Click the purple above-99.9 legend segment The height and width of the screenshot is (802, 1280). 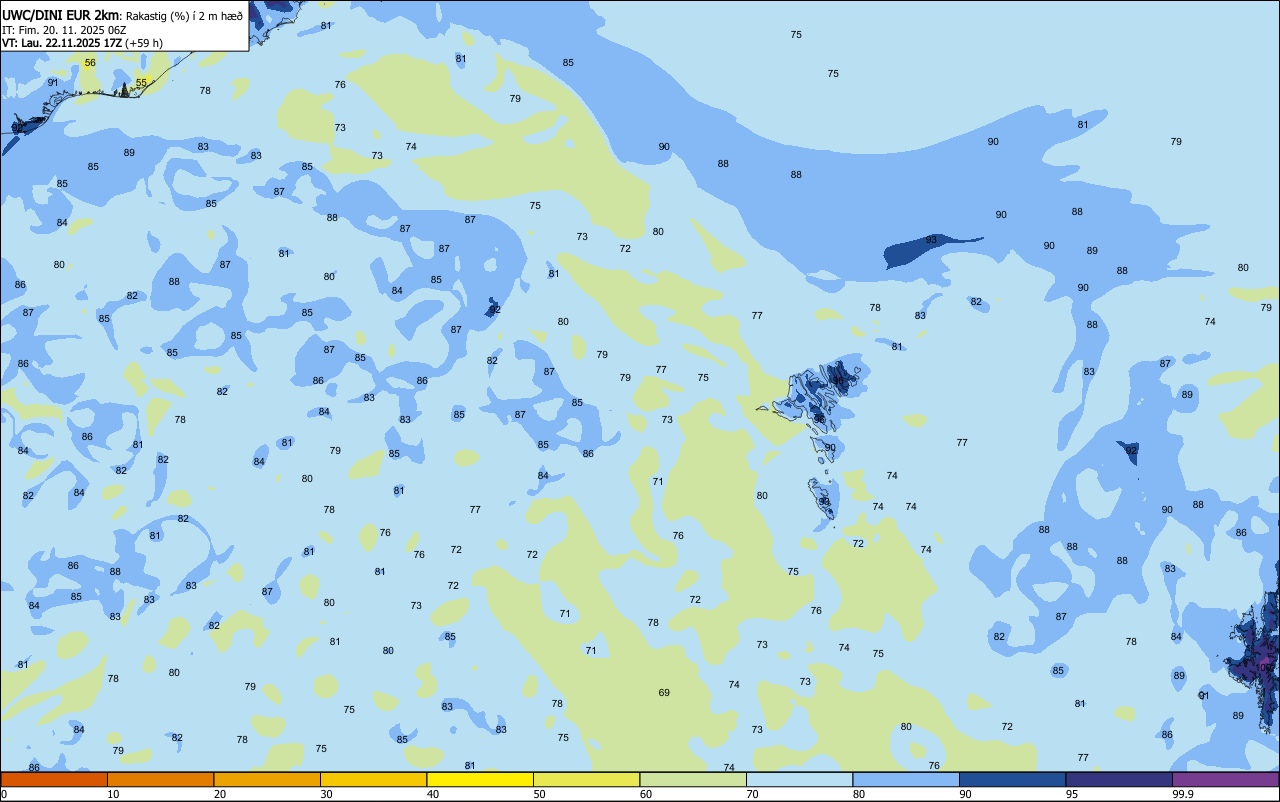[1225, 779]
